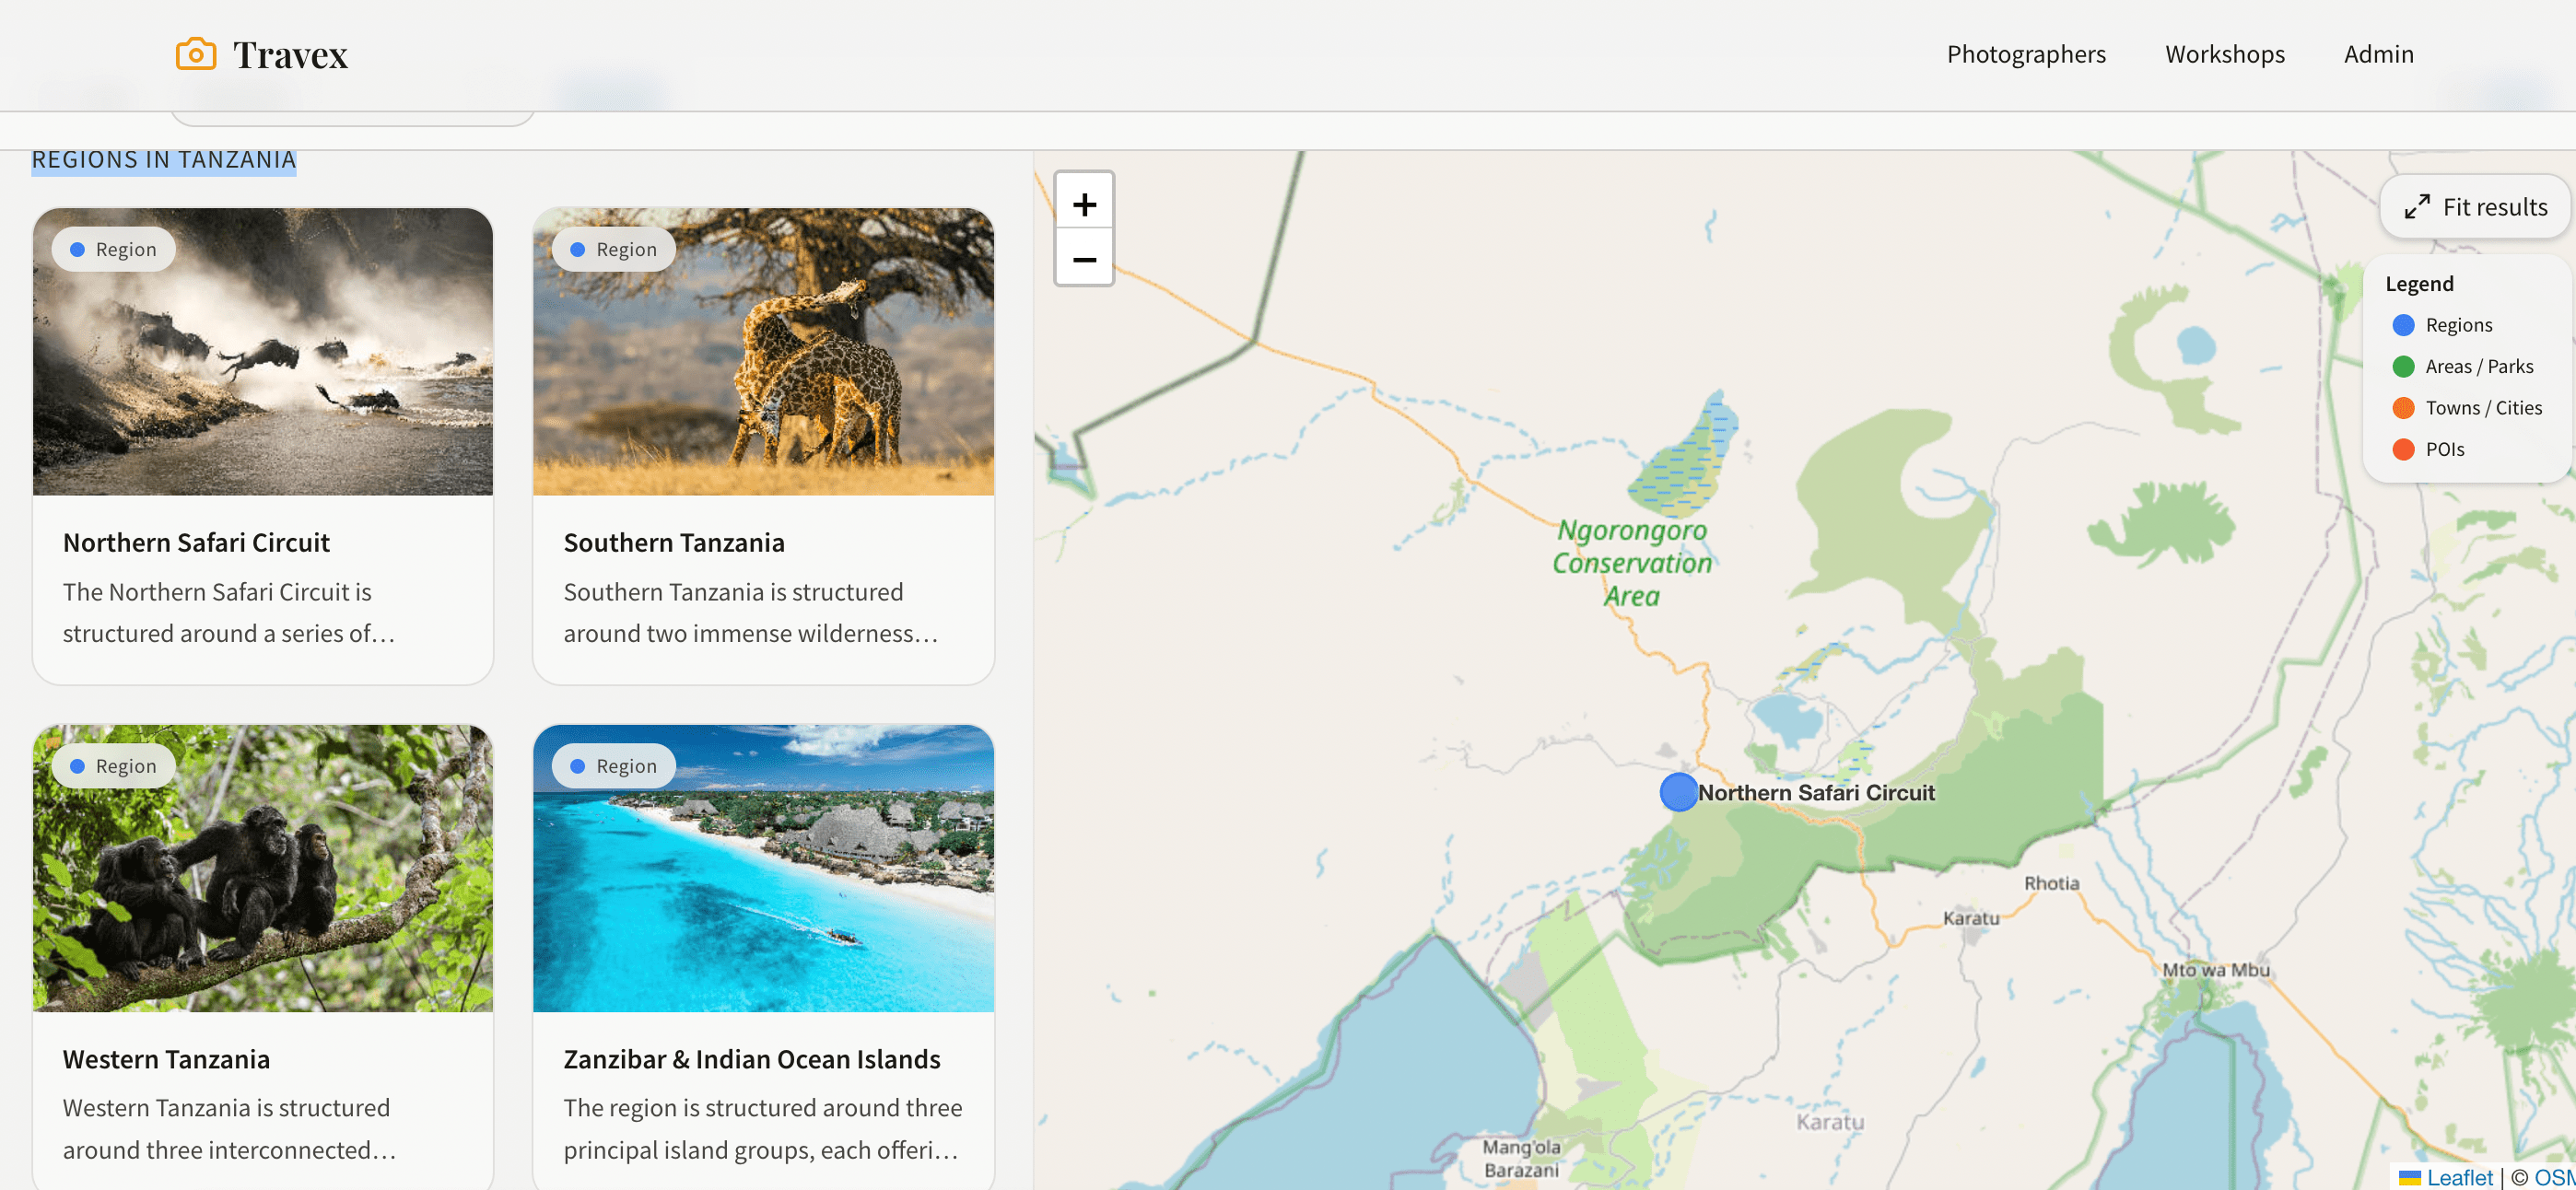Click the Western Tanzania card title
This screenshot has width=2576, height=1190.
(x=166, y=1059)
